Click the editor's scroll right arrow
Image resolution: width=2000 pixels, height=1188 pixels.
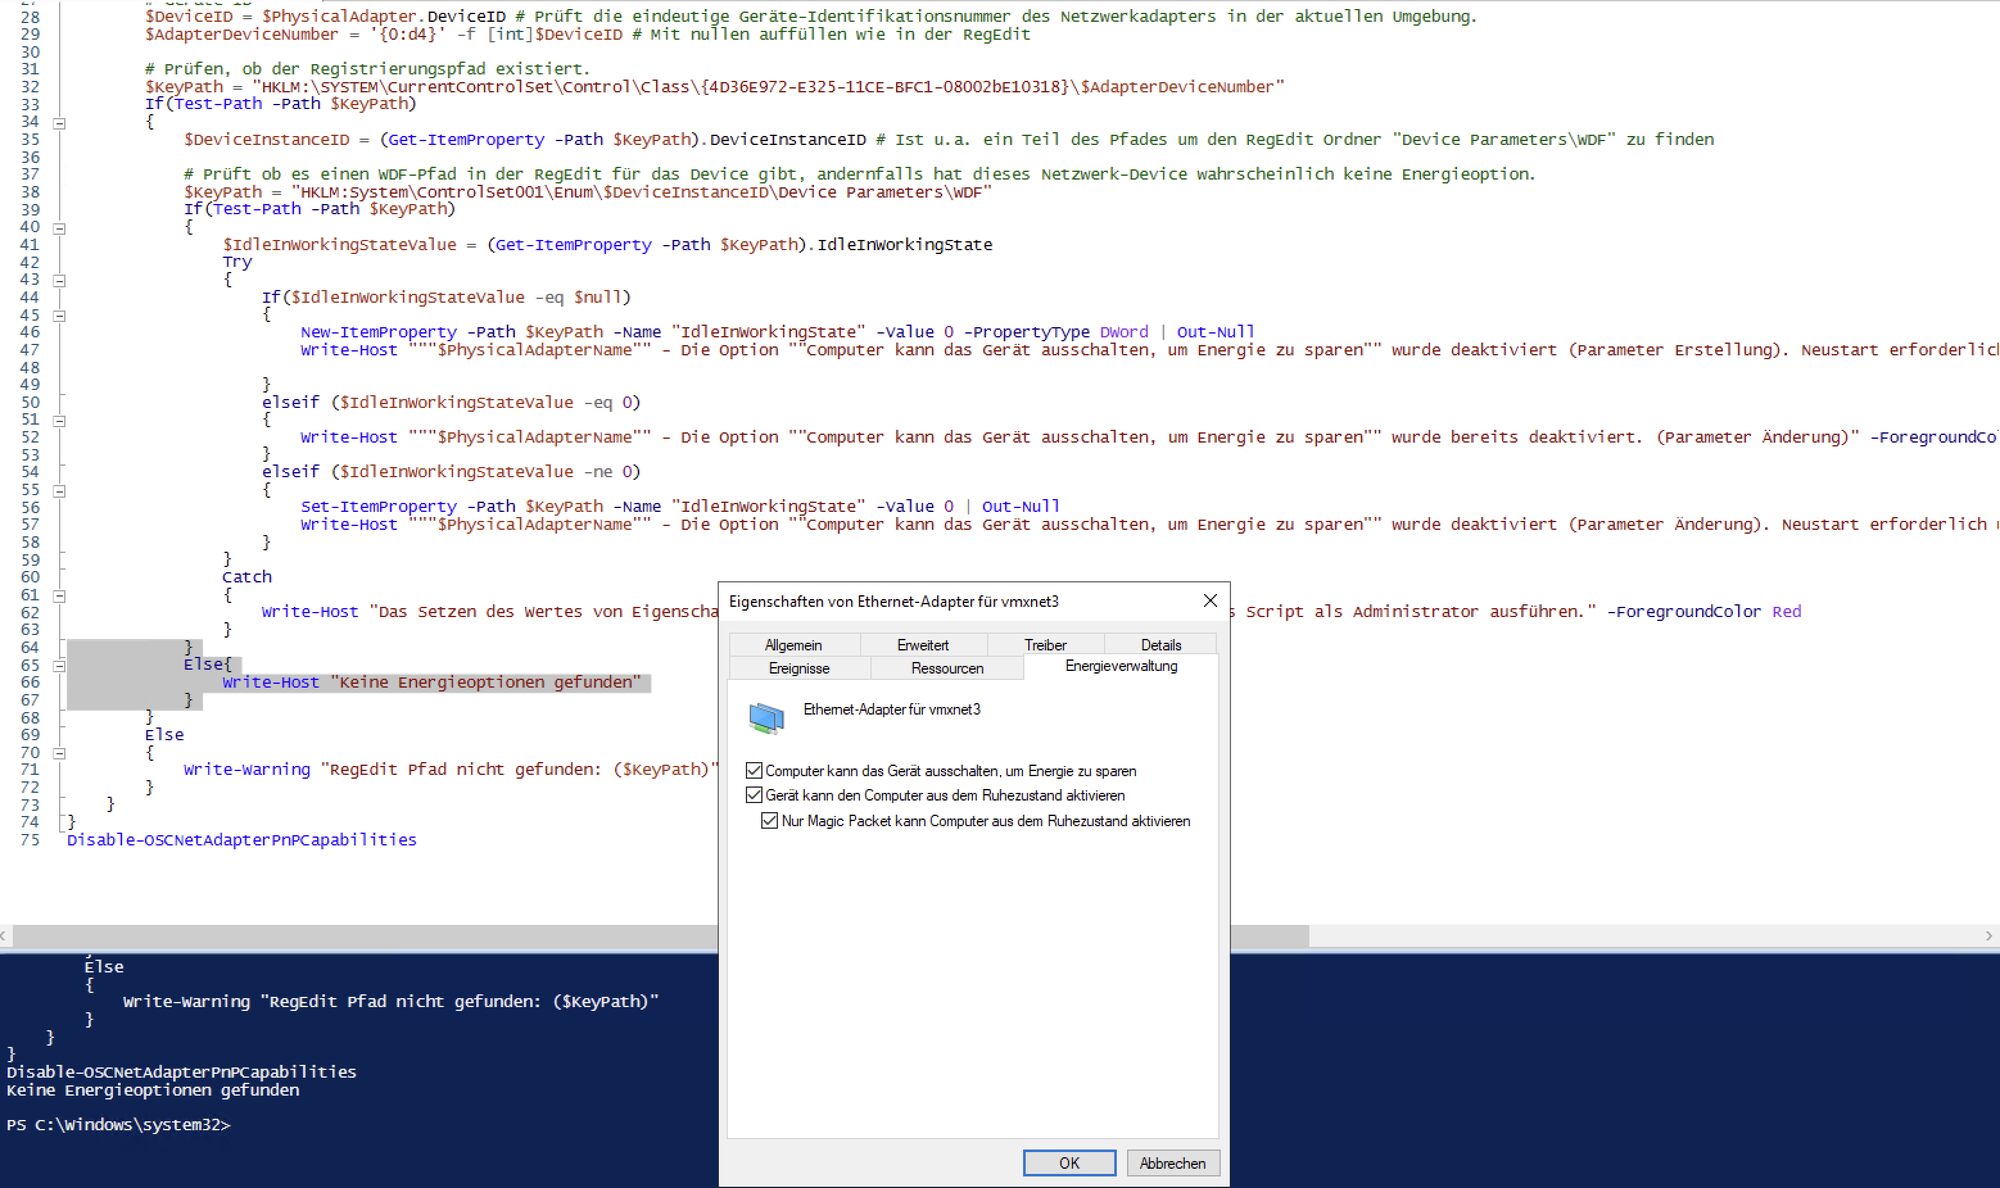pyautogui.click(x=1989, y=936)
